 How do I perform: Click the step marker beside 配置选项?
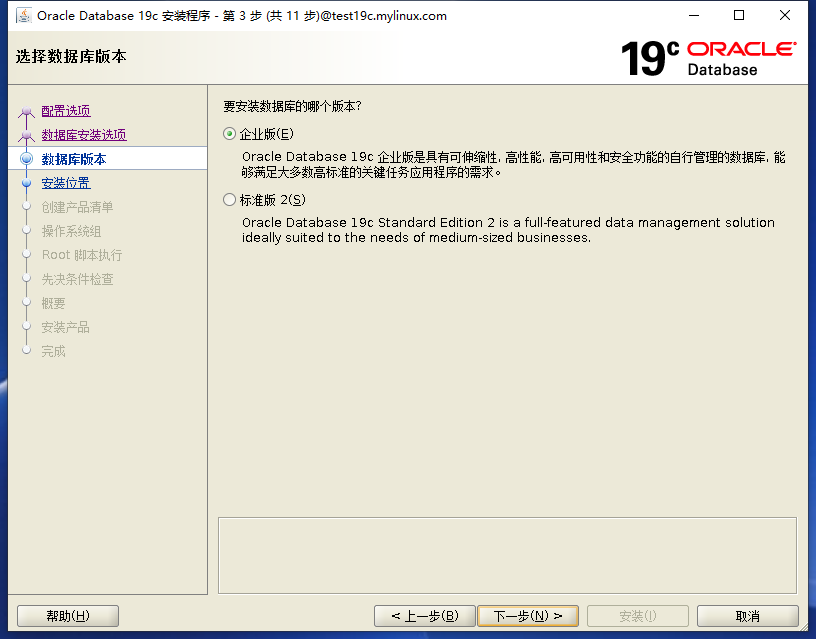(x=27, y=111)
